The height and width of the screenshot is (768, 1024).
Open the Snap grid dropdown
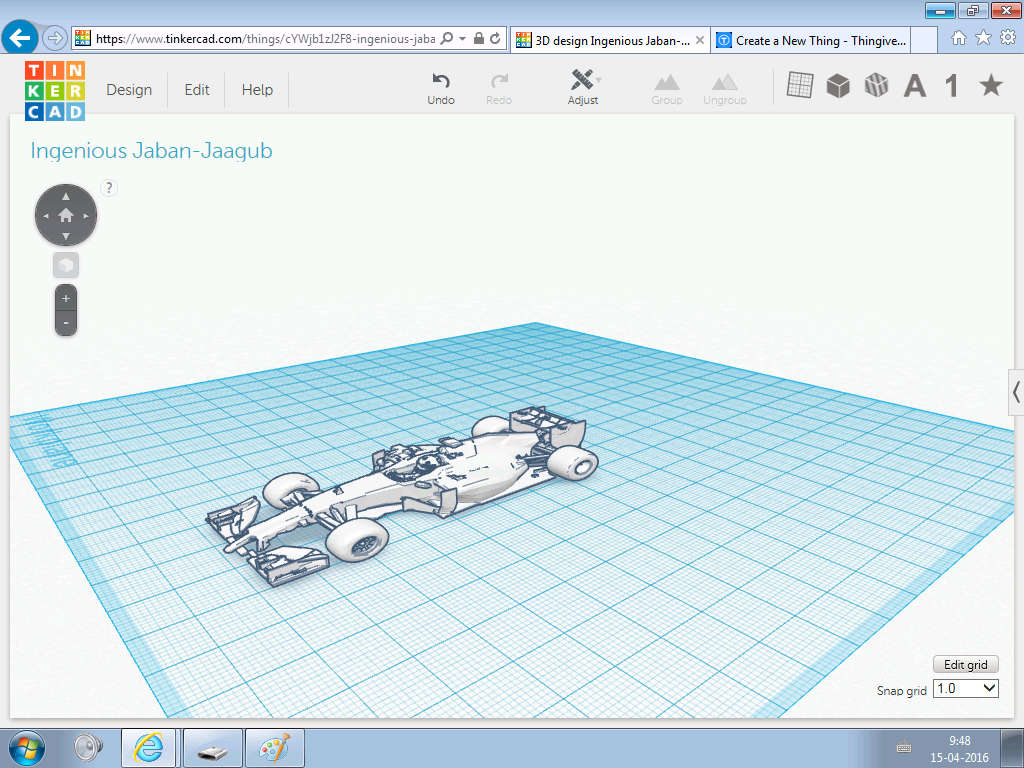pos(966,688)
